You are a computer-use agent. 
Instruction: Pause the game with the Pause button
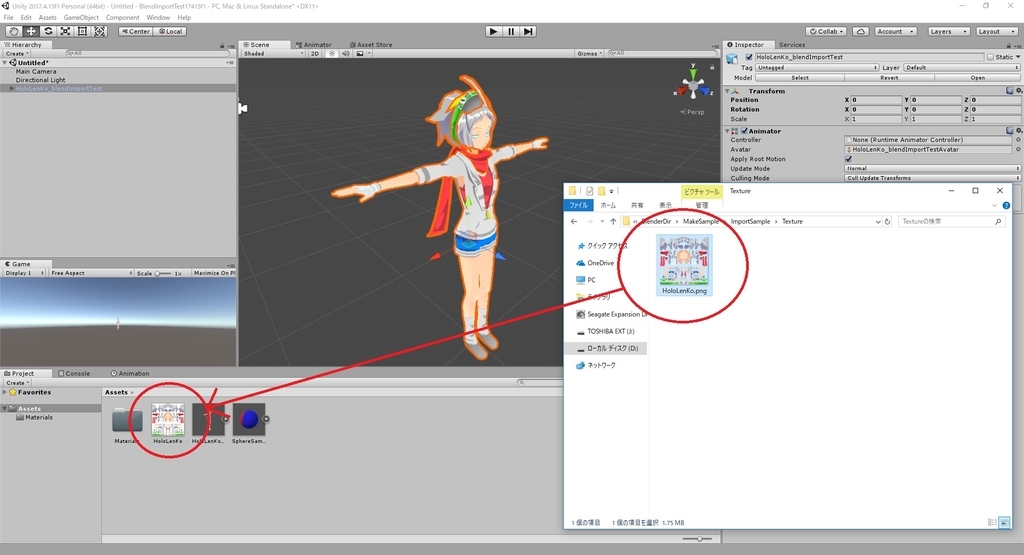(511, 31)
